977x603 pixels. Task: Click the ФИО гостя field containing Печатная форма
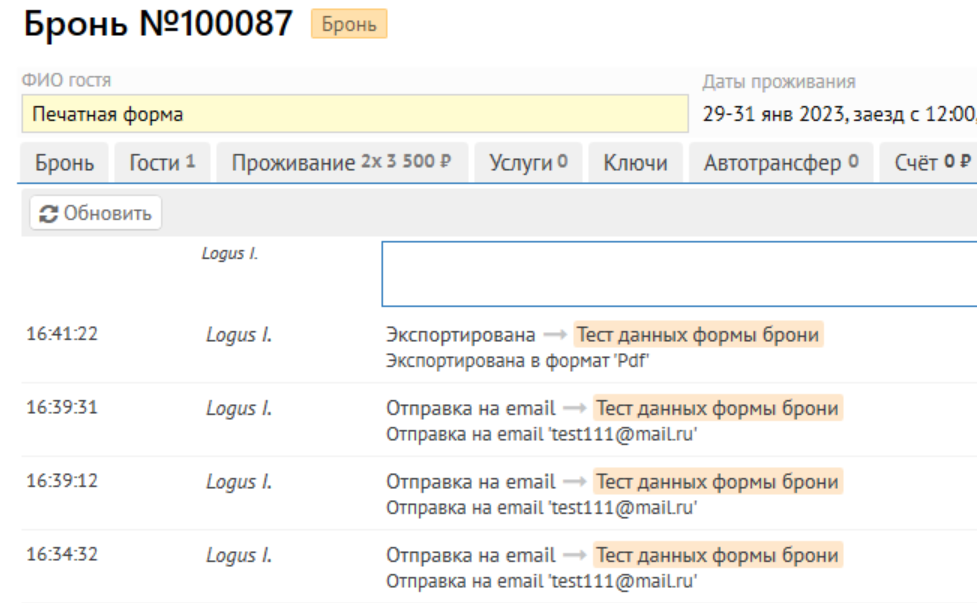pos(354,114)
